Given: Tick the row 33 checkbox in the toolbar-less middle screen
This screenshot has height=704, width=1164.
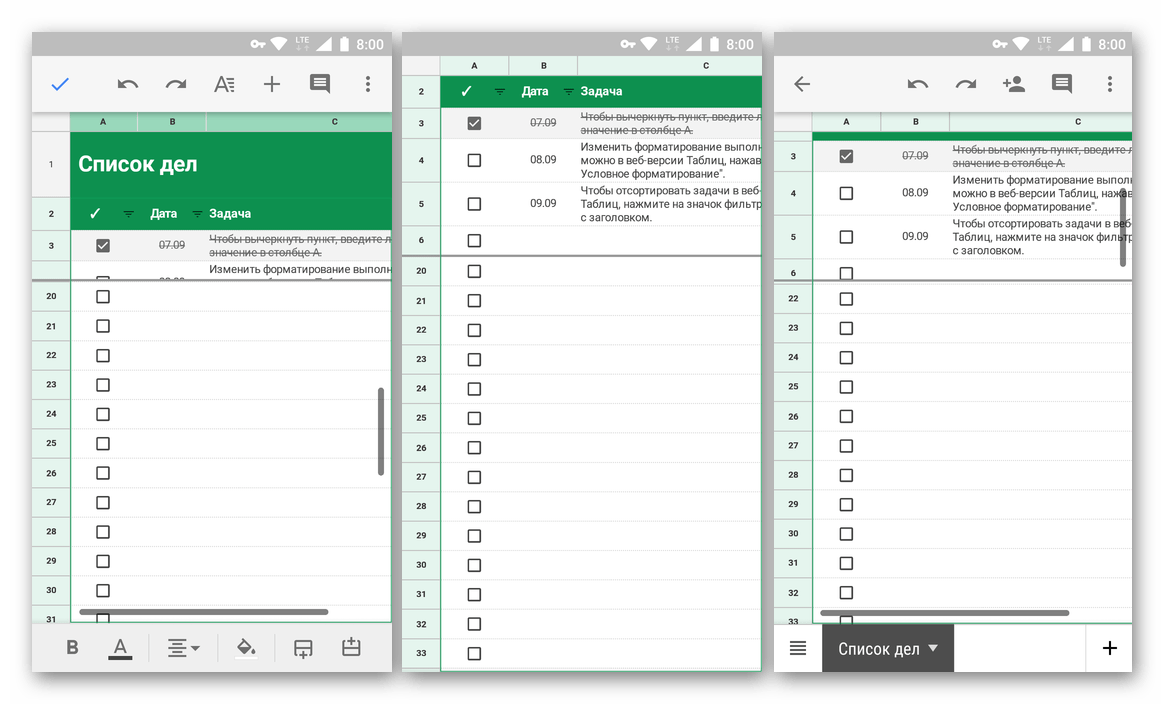Looking at the screenshot, I should (x=474, y=653).
